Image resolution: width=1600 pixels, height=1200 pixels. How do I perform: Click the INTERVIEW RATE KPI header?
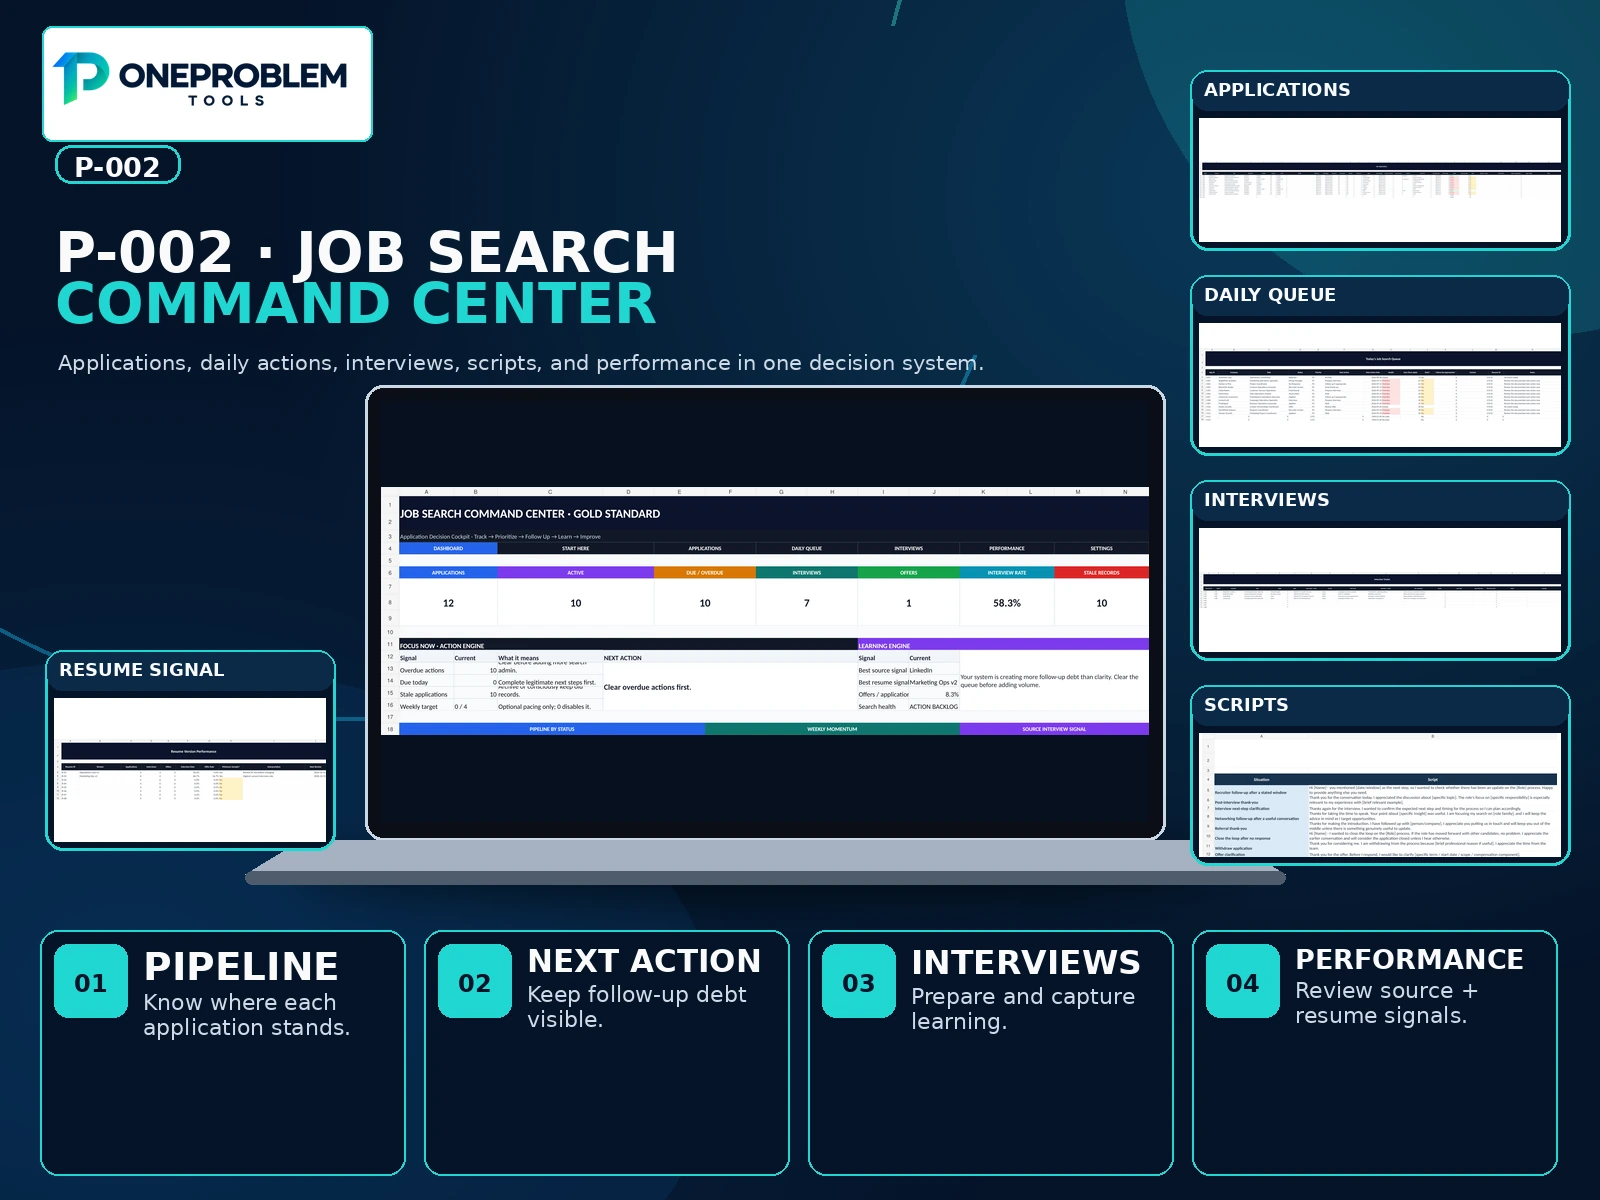click(1007, 573)
